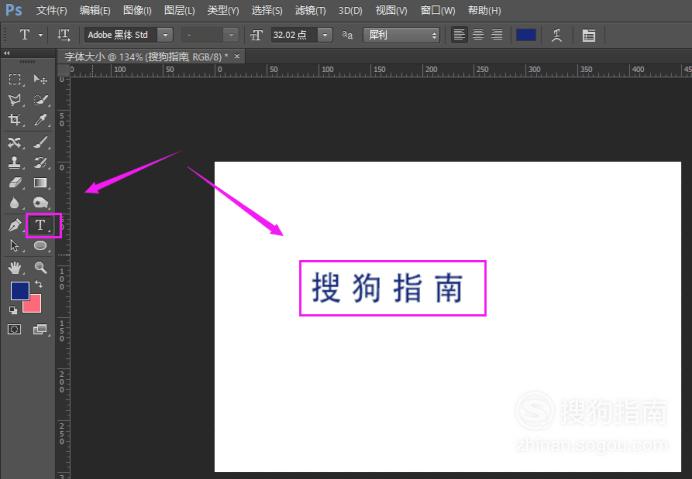692x479 pixels.
Task: Toggle Character and Paragraph panels
Action: [589, 35]
